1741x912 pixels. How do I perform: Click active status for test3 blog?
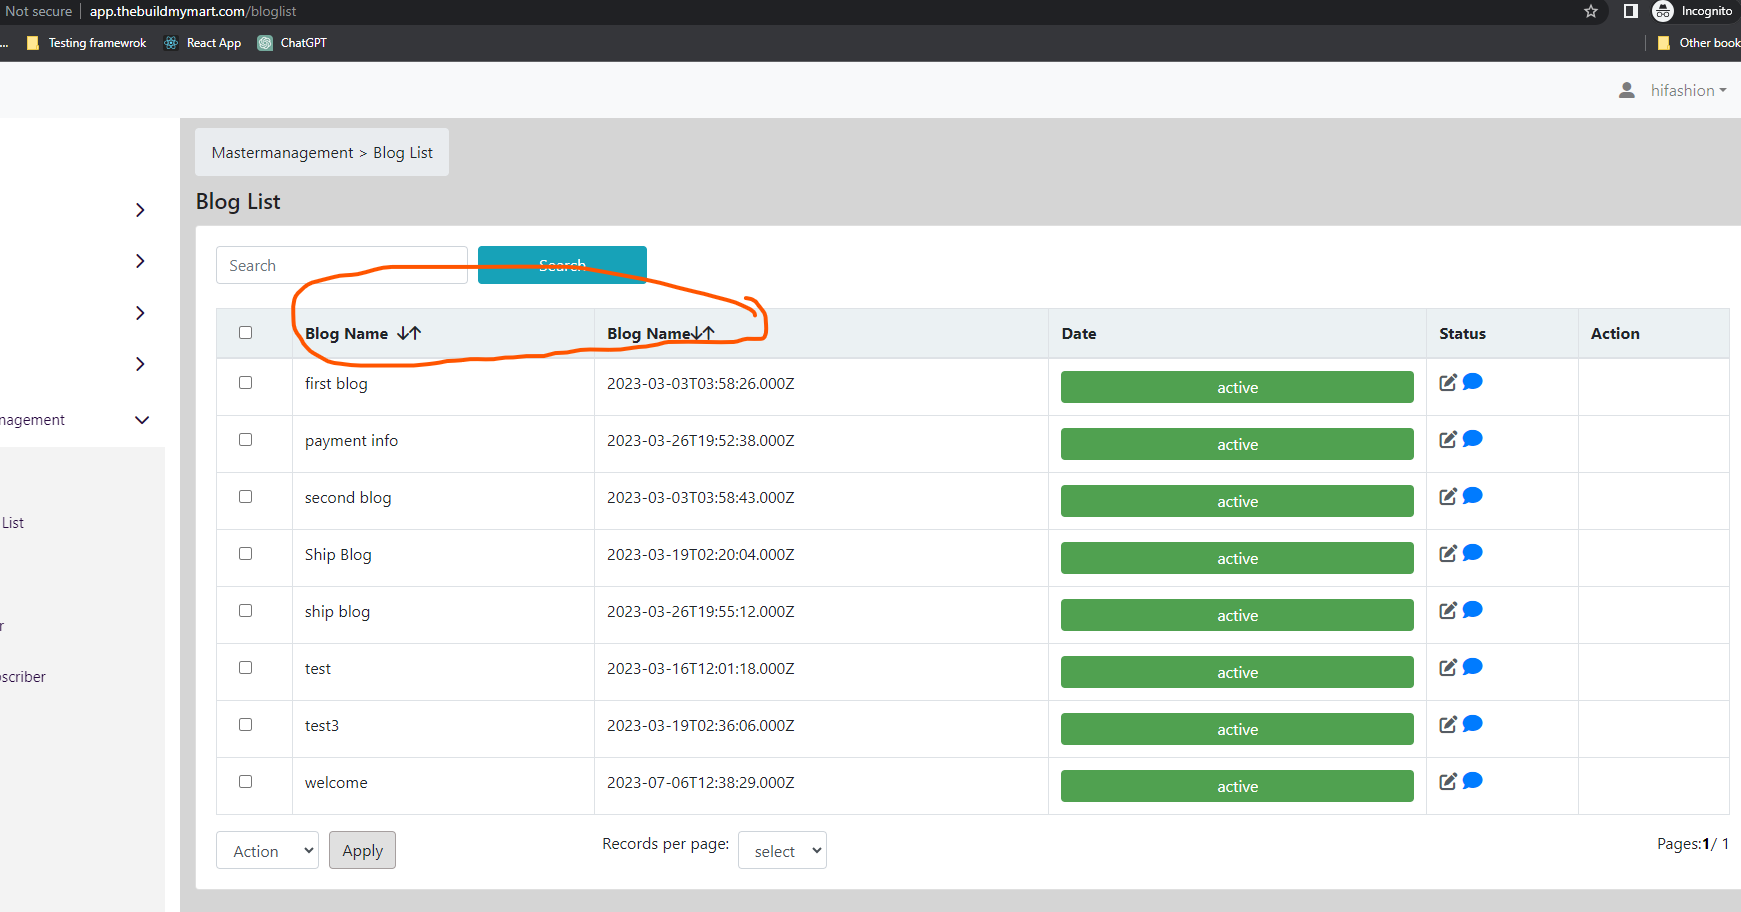1237,729
